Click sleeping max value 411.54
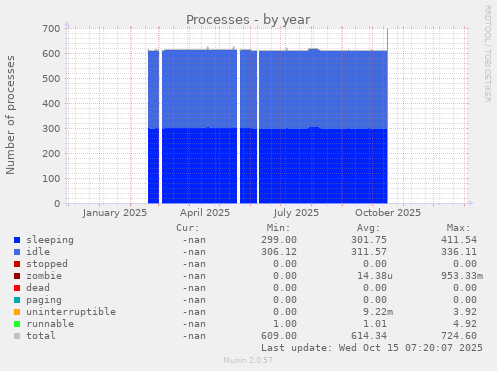This screenshot has height=371, width=497. [459, 240]
